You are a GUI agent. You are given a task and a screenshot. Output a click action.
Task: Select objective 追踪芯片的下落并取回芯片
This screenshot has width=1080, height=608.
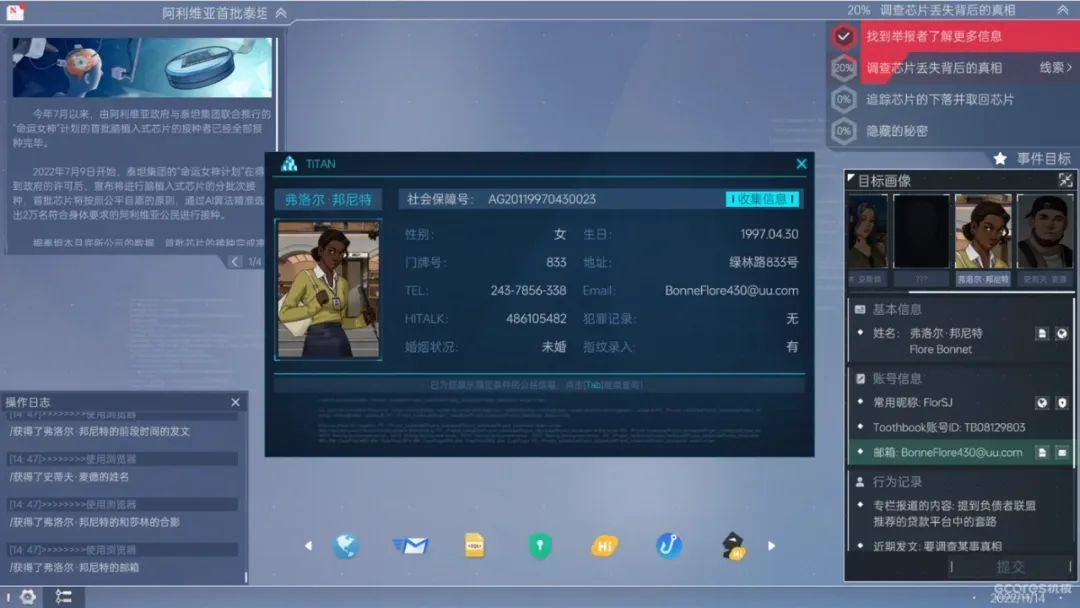tap(939, 99)
